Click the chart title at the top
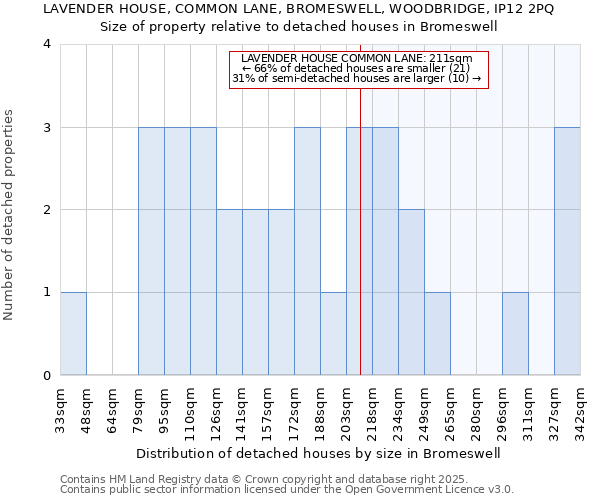Viewport: 600px width, 500px height. (x=300, y=17)
